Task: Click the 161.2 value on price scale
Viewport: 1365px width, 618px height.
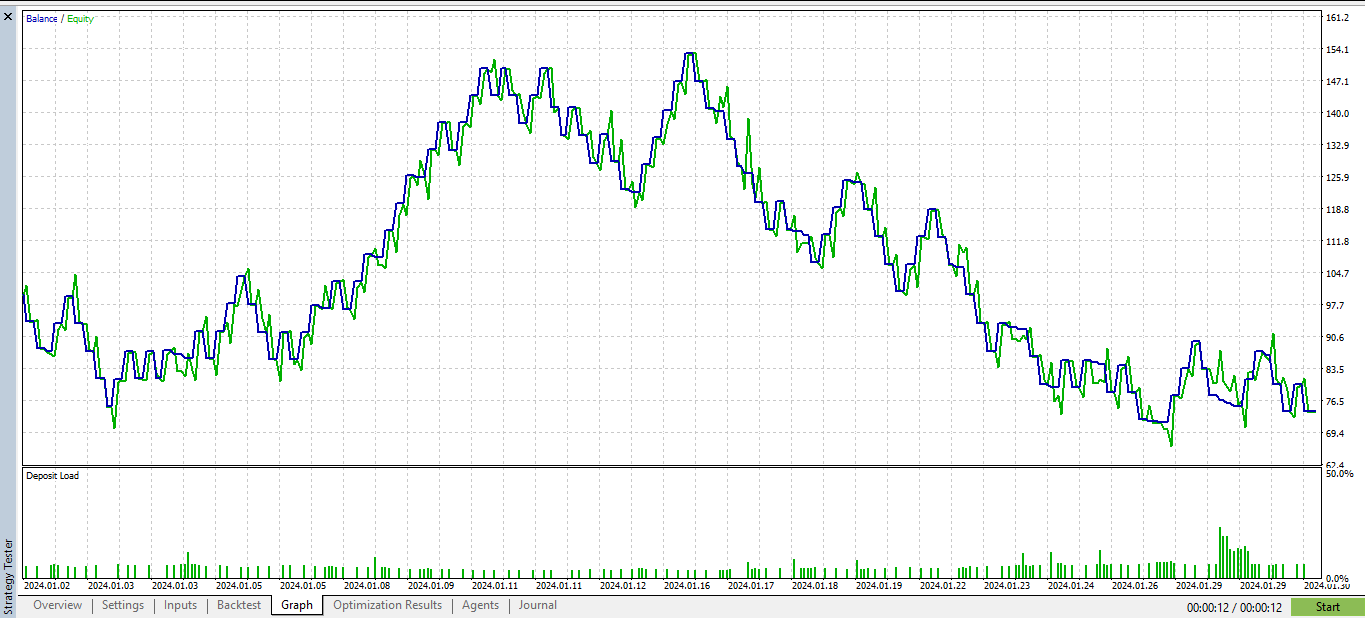Action: 1335,16
